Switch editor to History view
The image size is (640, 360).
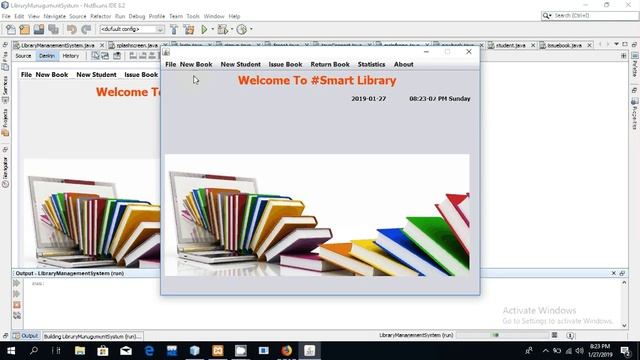click(x=71, y=56)
